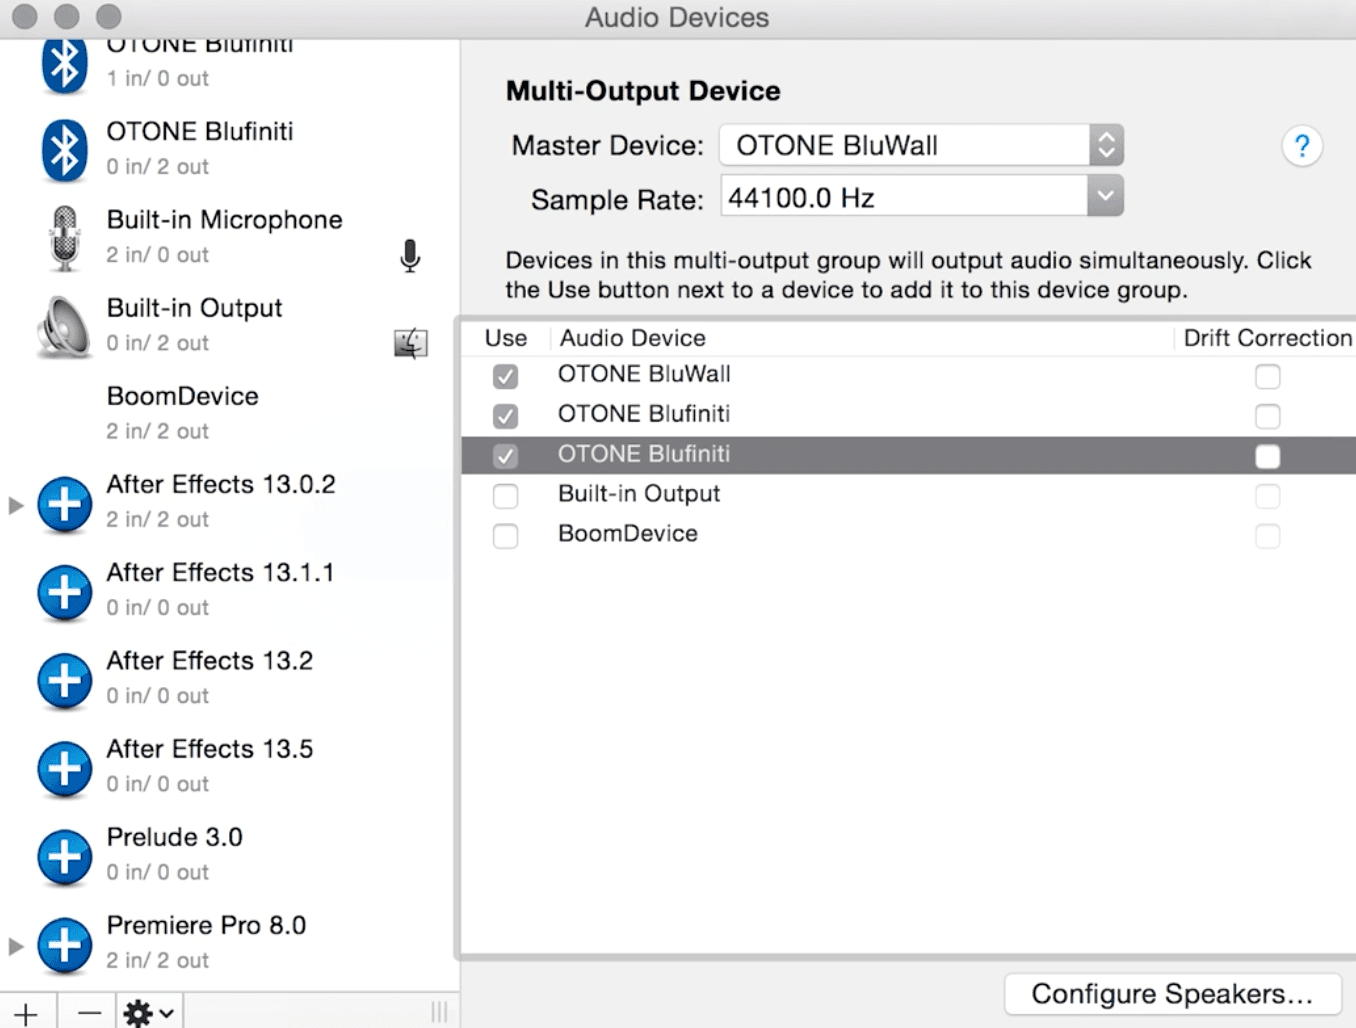Click the Drift Correction column header
This screenshot has width=1356, height=1028.
pyautogui.click(x=1267, y=338)
